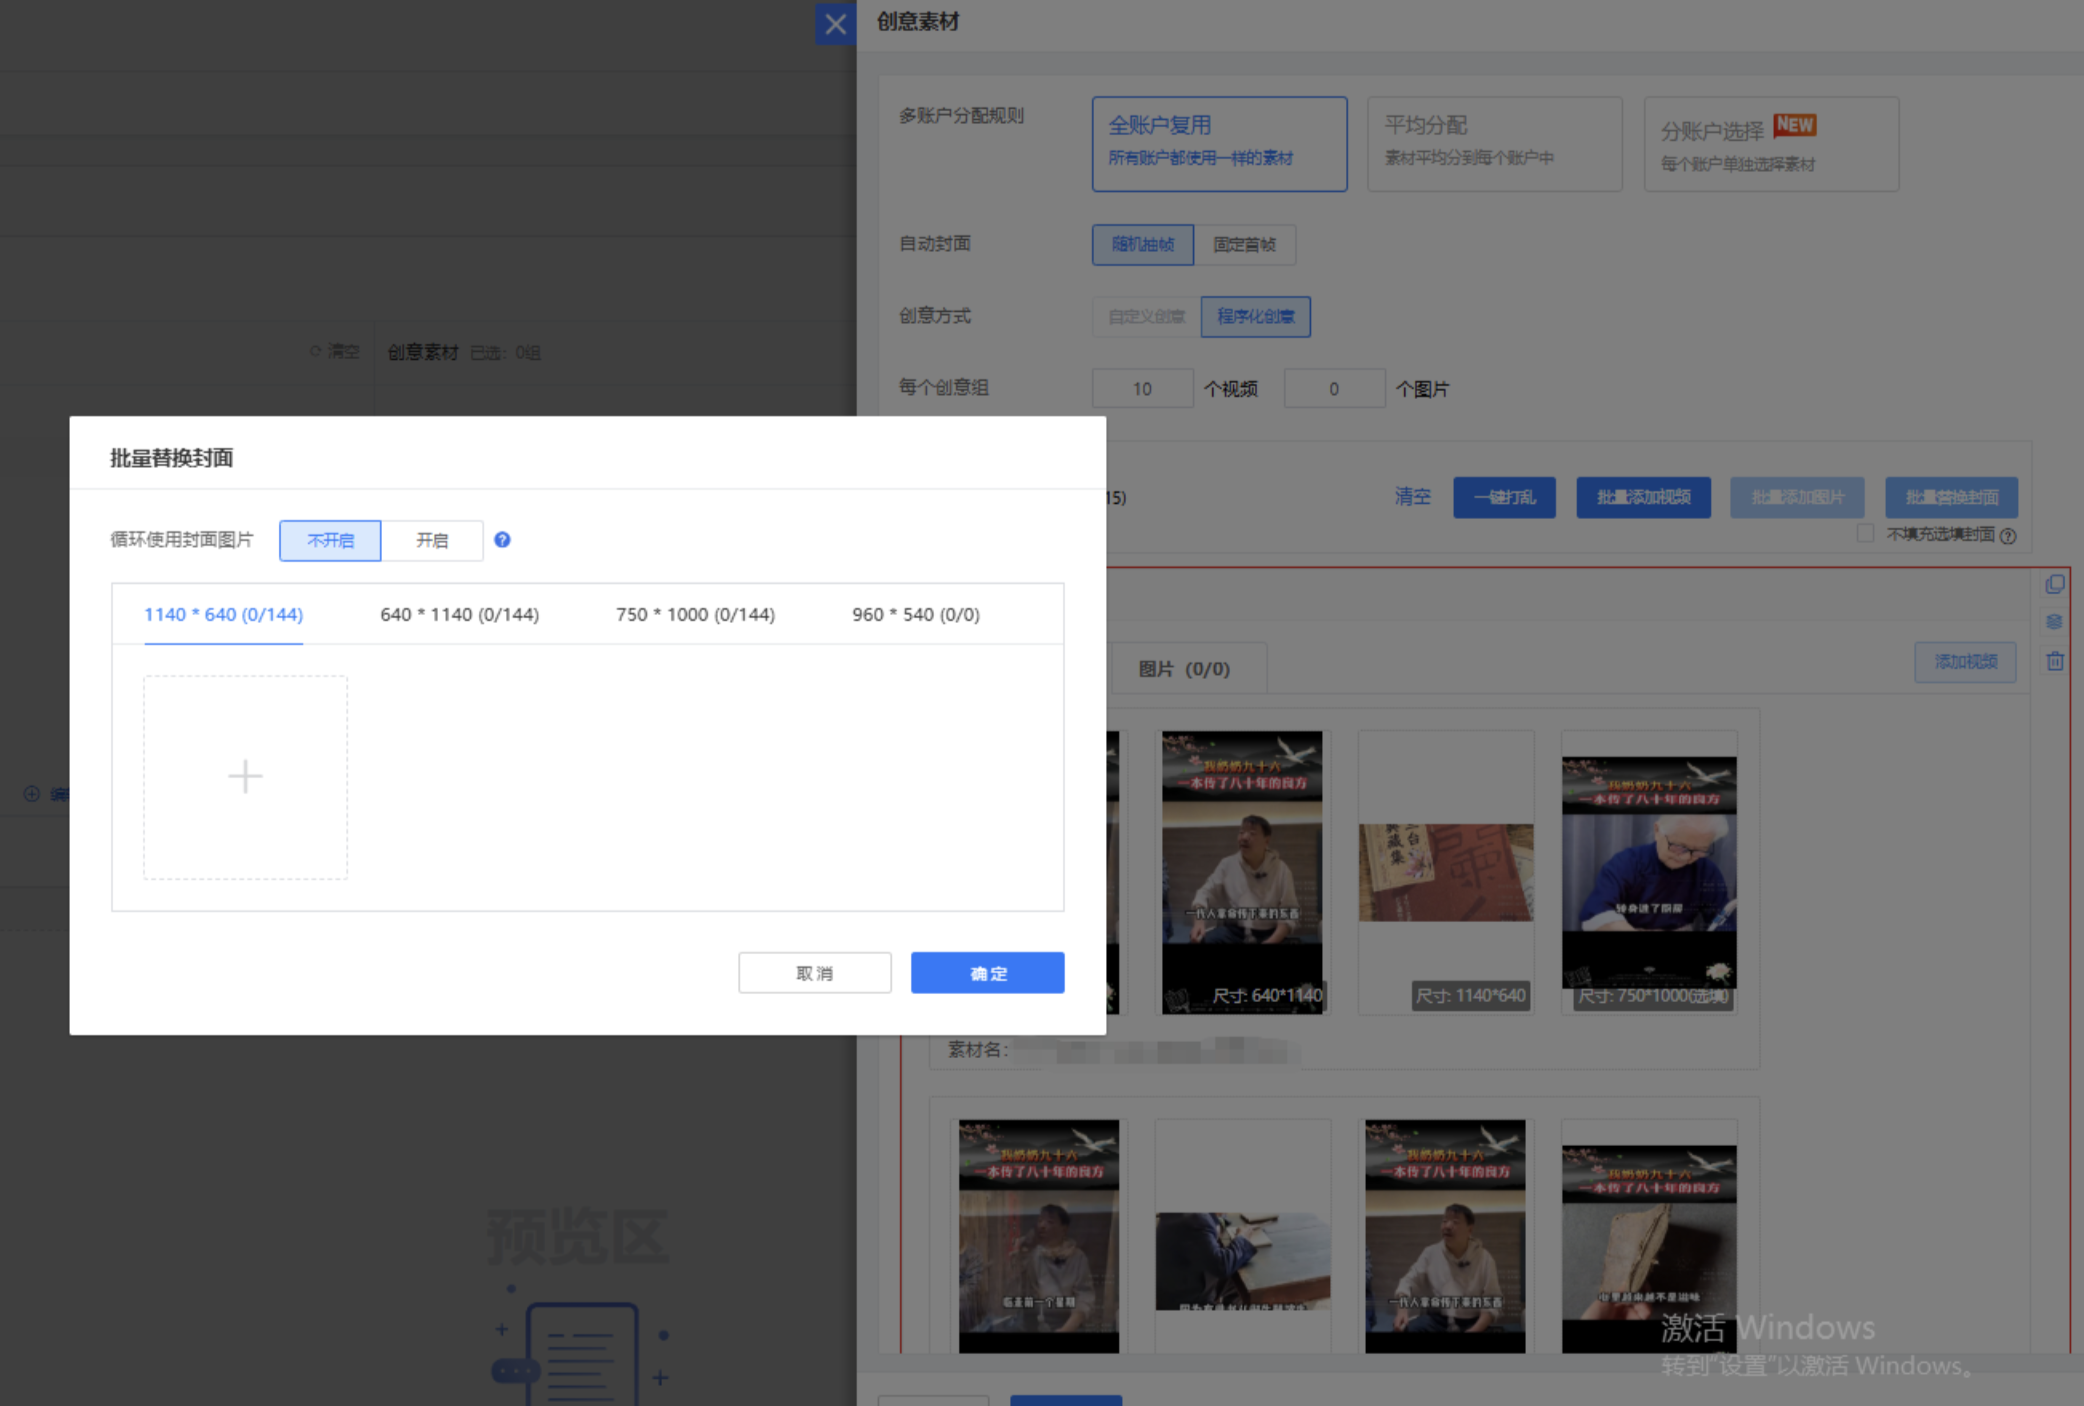This screenshot has height=1406, width=2084.
Task: Switch to the 750 * 1000 (0/144) tab
Action: tap(696, 614)
